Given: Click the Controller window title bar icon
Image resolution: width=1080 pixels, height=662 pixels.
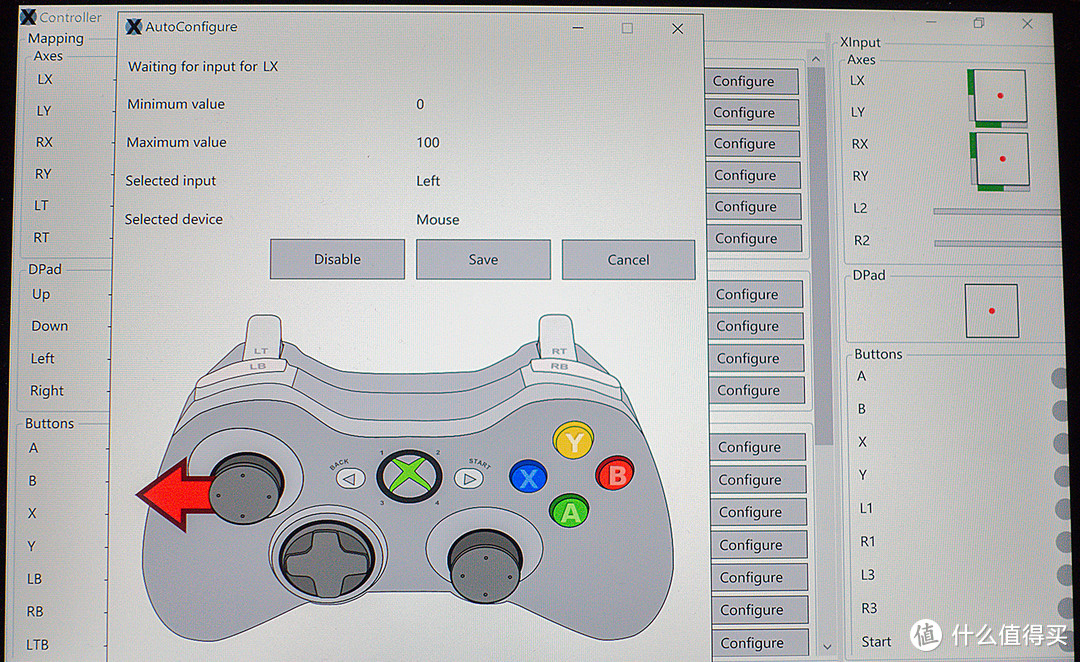Looking at the screenshot, I should pos(28,17).
